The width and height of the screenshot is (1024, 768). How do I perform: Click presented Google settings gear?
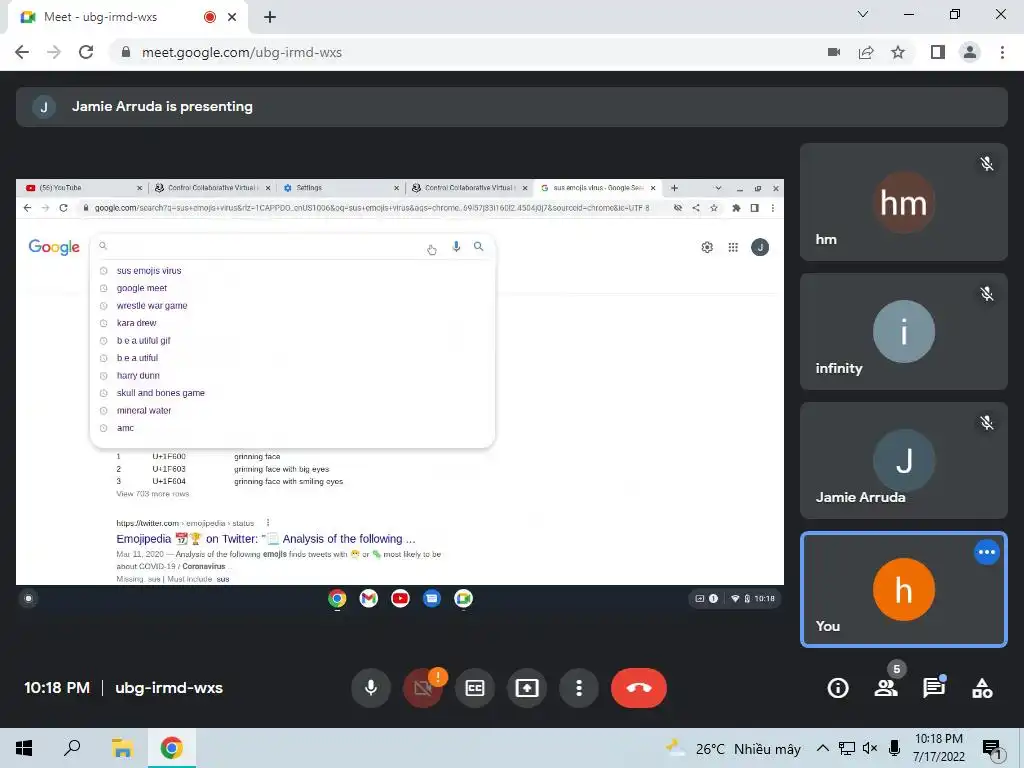point(707,248)
